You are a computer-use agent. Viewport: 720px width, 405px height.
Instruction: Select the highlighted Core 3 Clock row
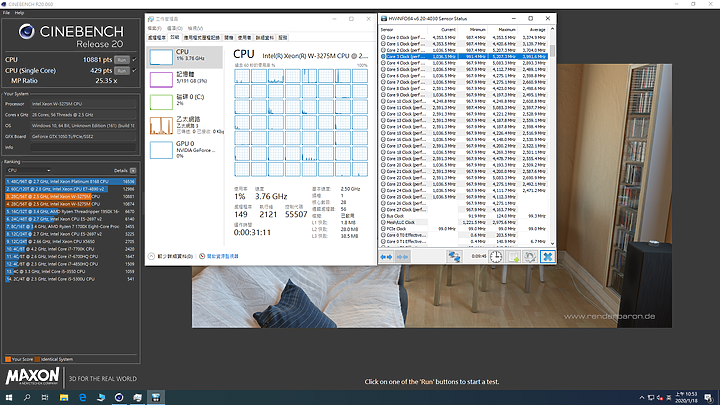(464, 56)
